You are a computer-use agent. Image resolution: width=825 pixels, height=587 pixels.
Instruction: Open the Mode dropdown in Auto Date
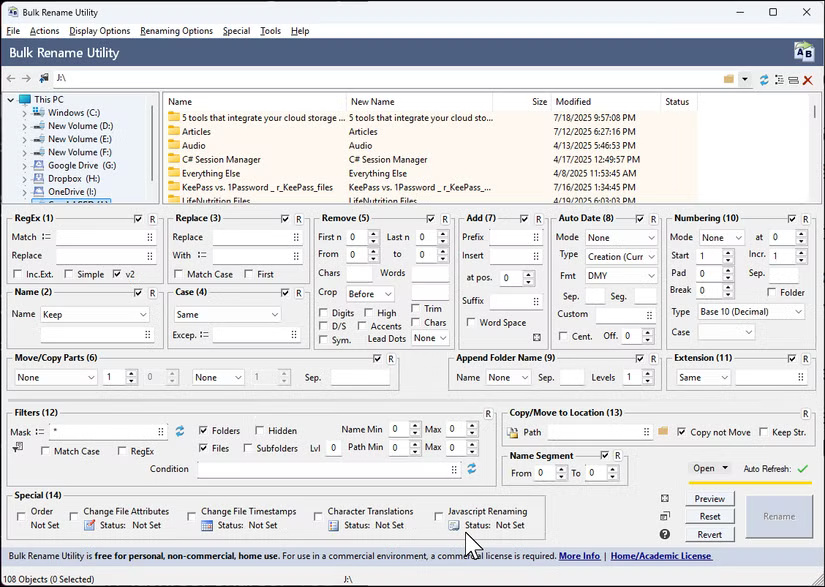[619, 237]
